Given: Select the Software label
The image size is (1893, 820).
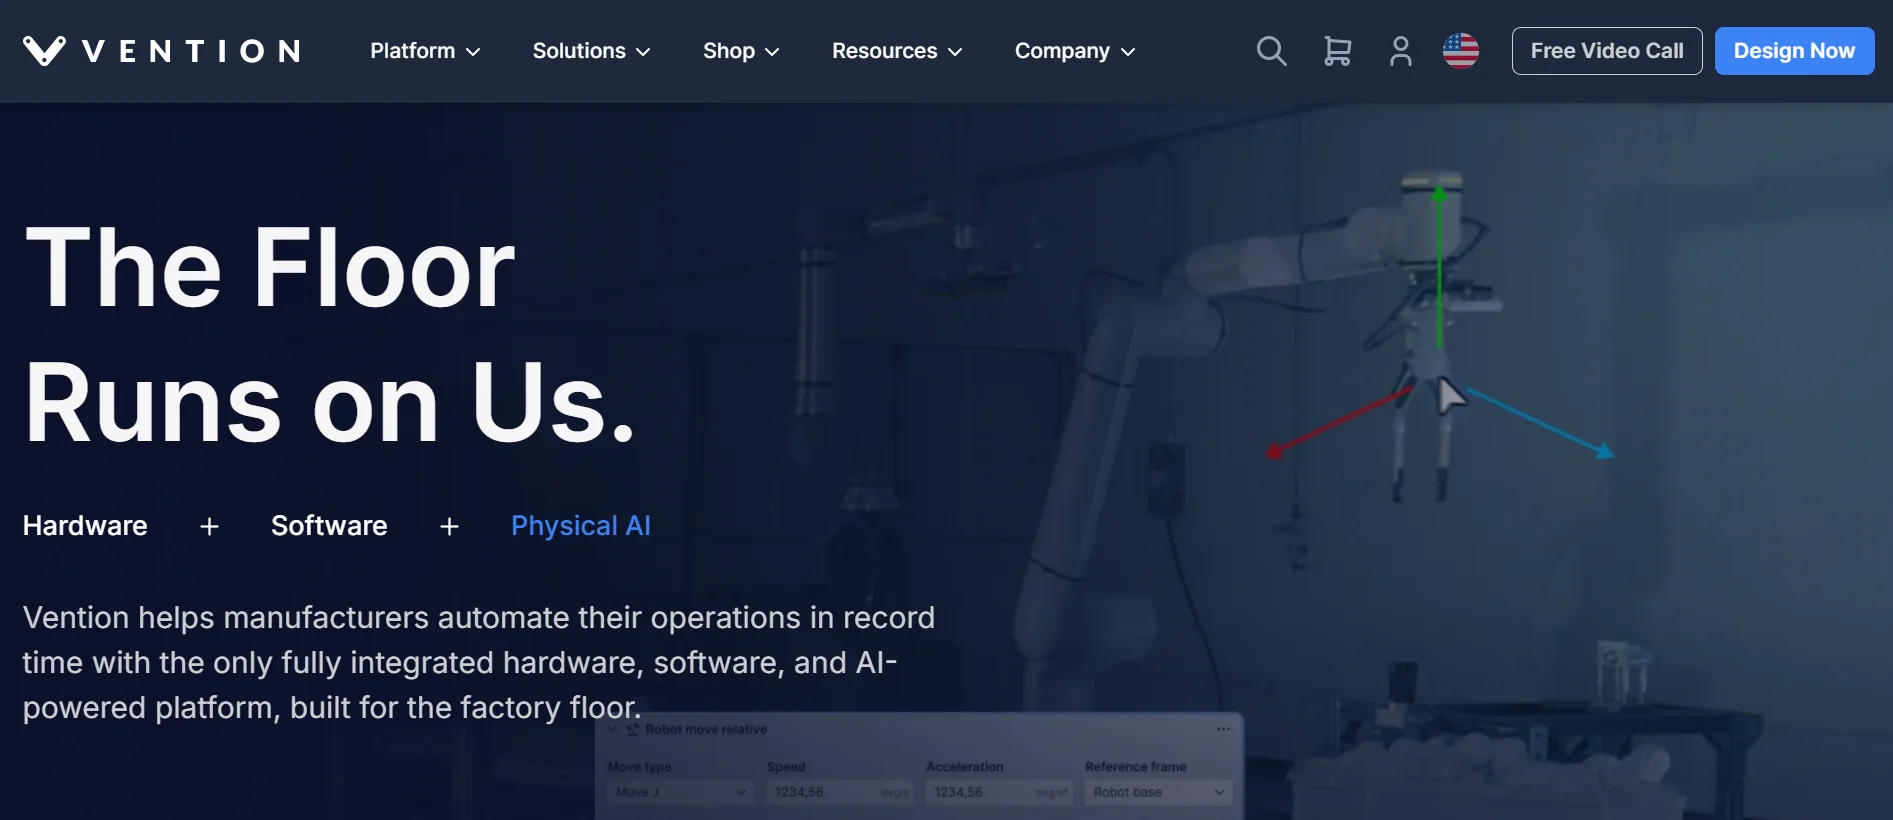Looking at the screenshot, I should point(329,526).
